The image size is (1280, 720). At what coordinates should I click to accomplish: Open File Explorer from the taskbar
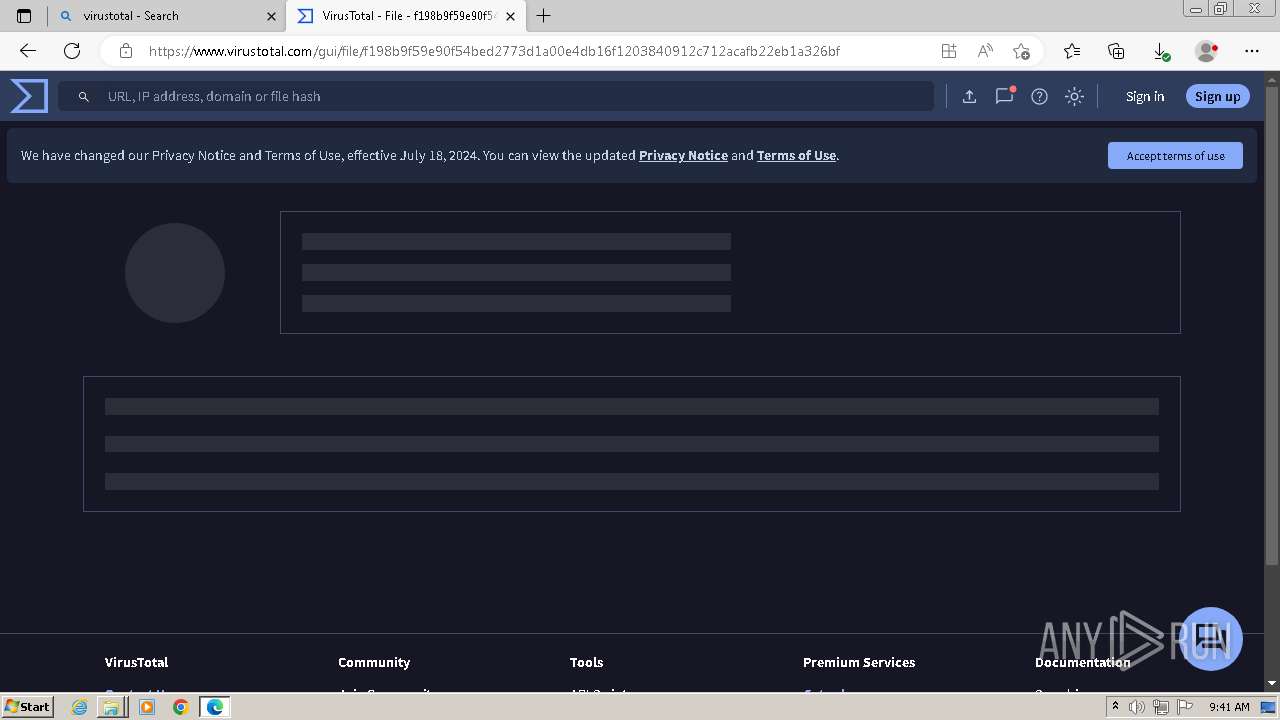pos(111,707)
